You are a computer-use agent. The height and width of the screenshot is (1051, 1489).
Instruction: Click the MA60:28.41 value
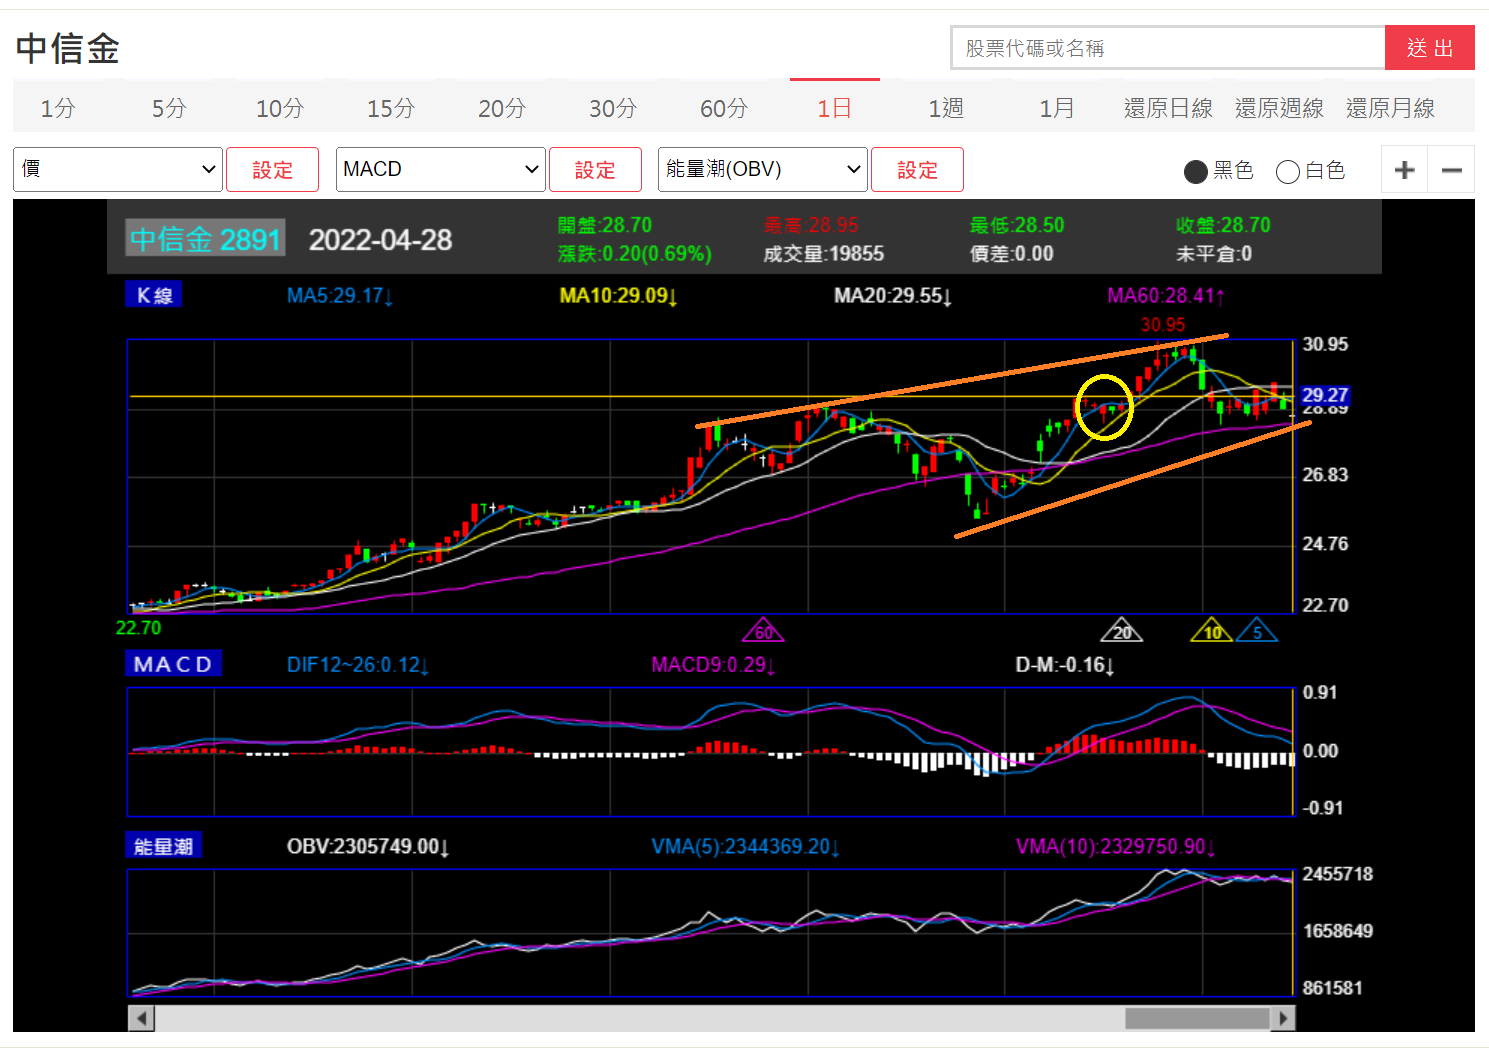[1166, 296]
